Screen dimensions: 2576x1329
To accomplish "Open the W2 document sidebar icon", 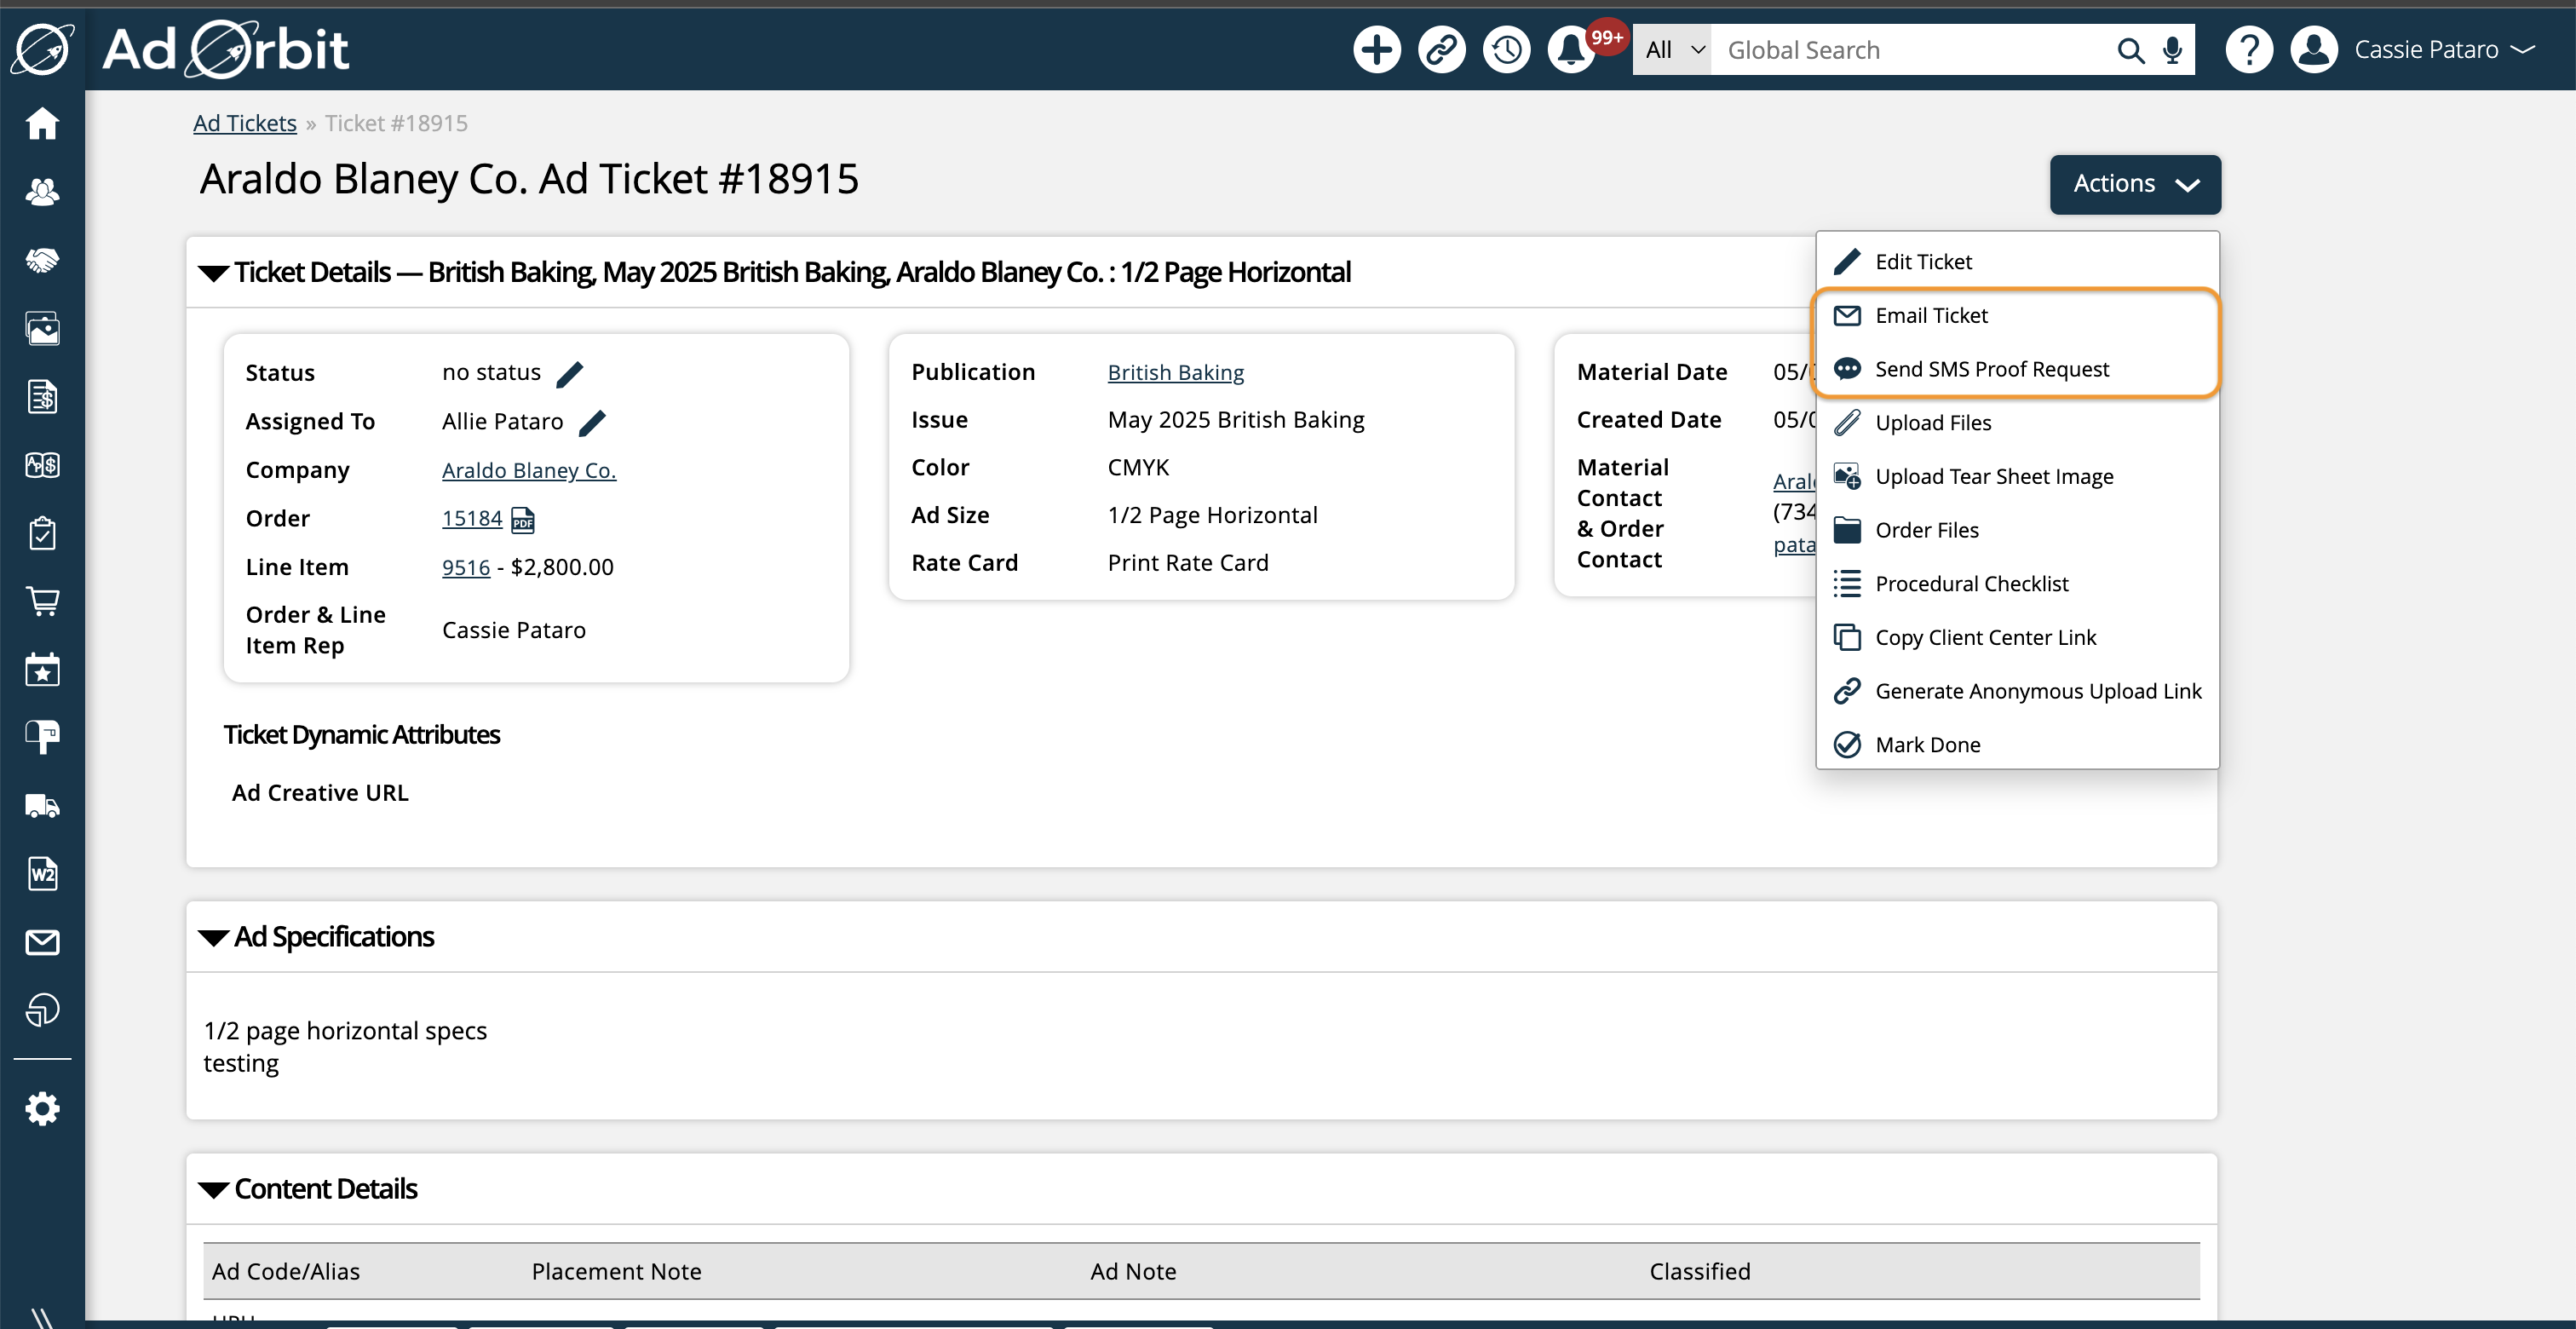I will [x=42, y=874].
